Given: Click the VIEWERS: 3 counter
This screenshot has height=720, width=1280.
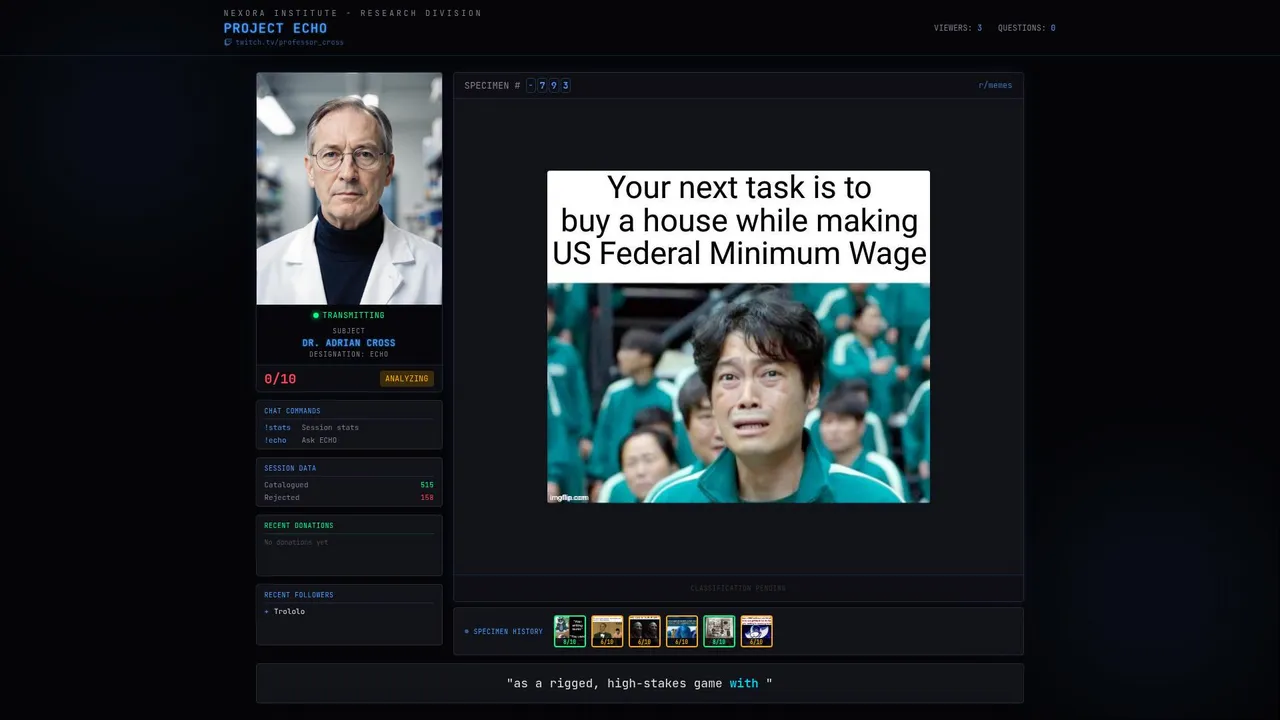Looking at the screenshot, I should pyautogui.click(x=958, y=28).
